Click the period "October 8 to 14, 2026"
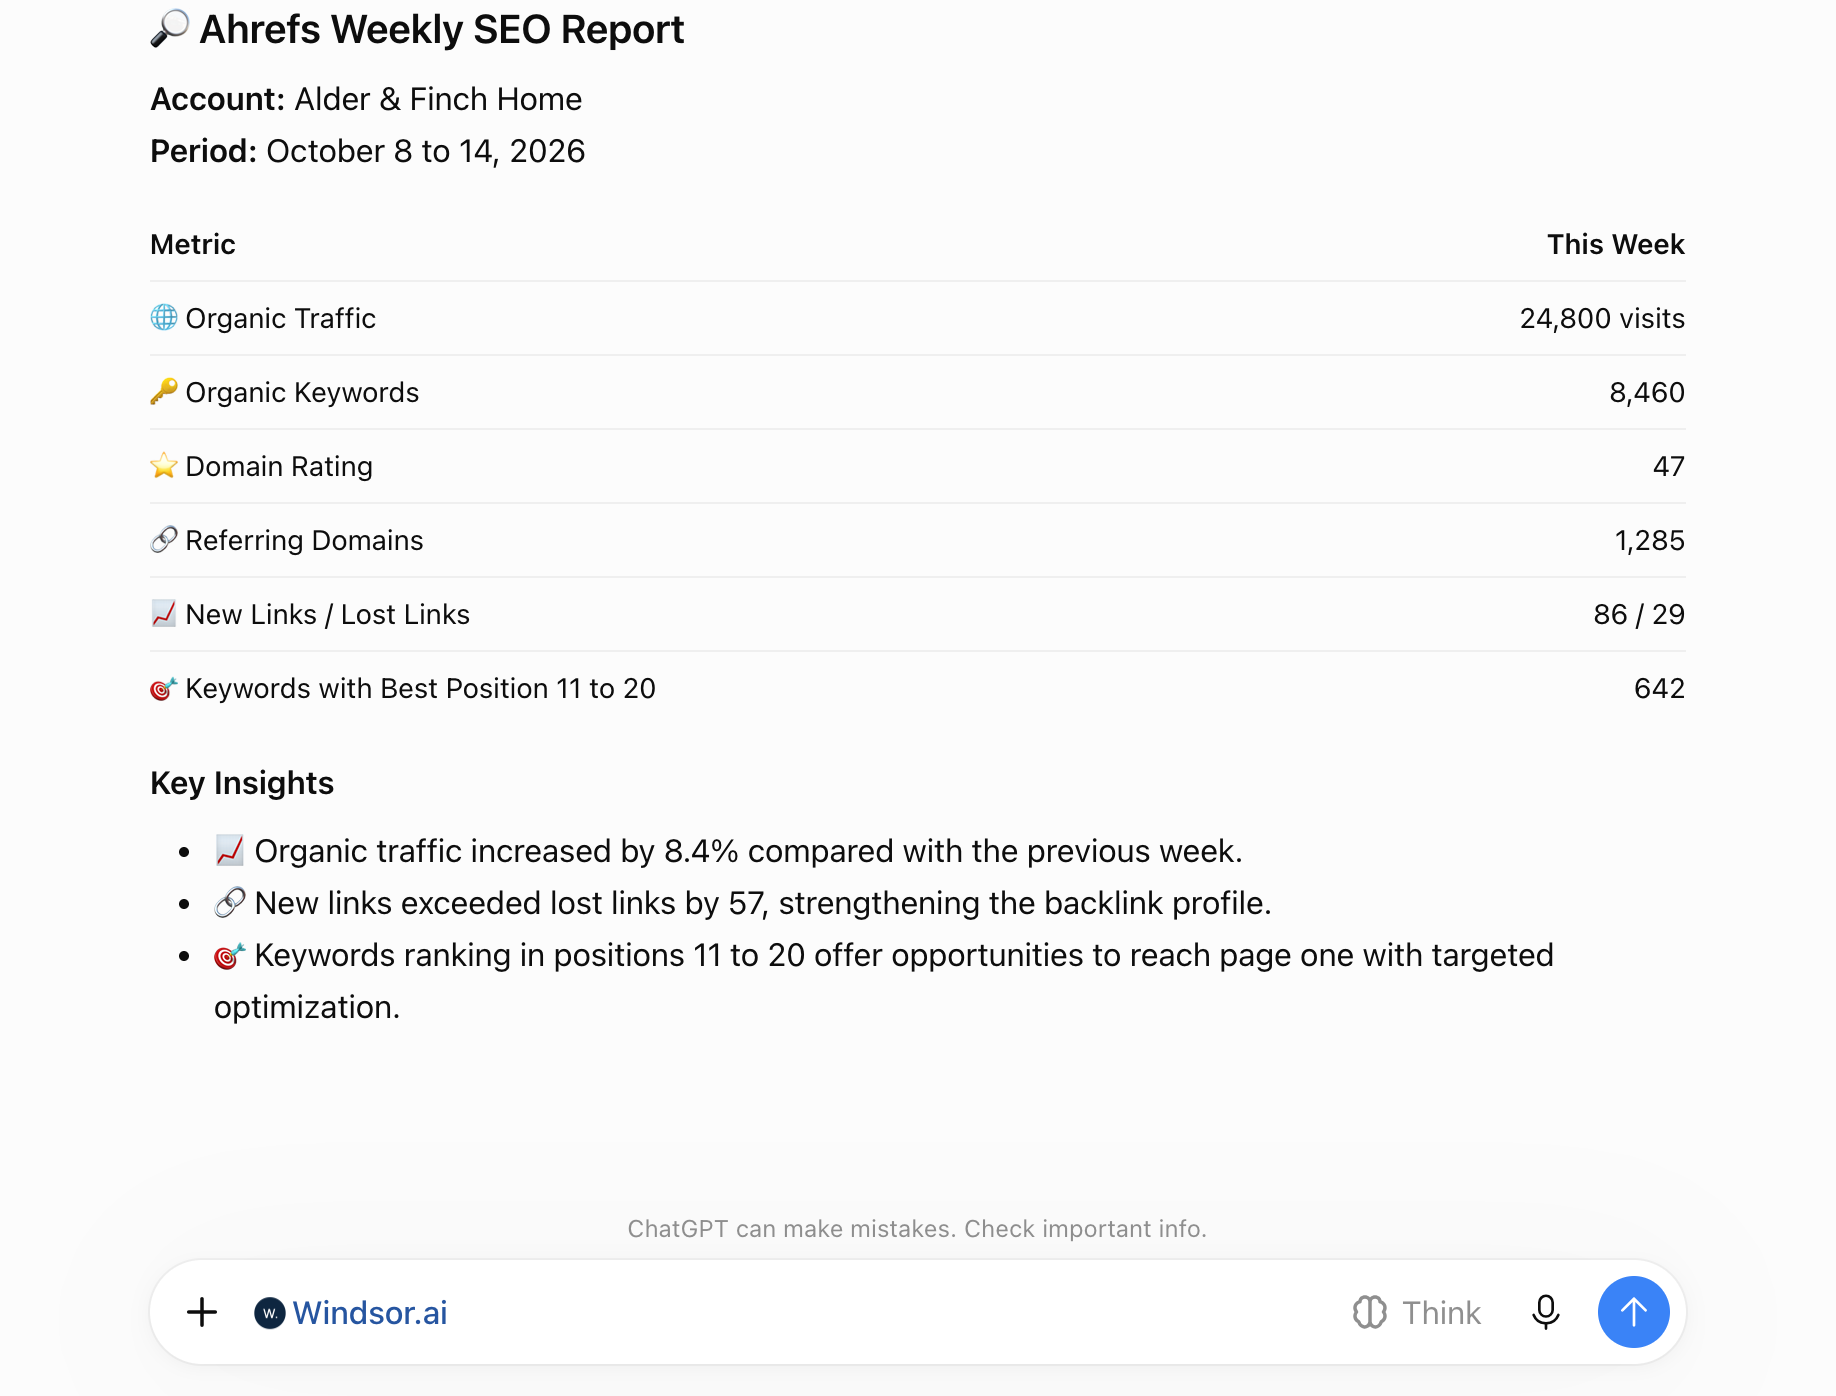The height and width of the screenshot is (1396, 1836). pos(426,151)
